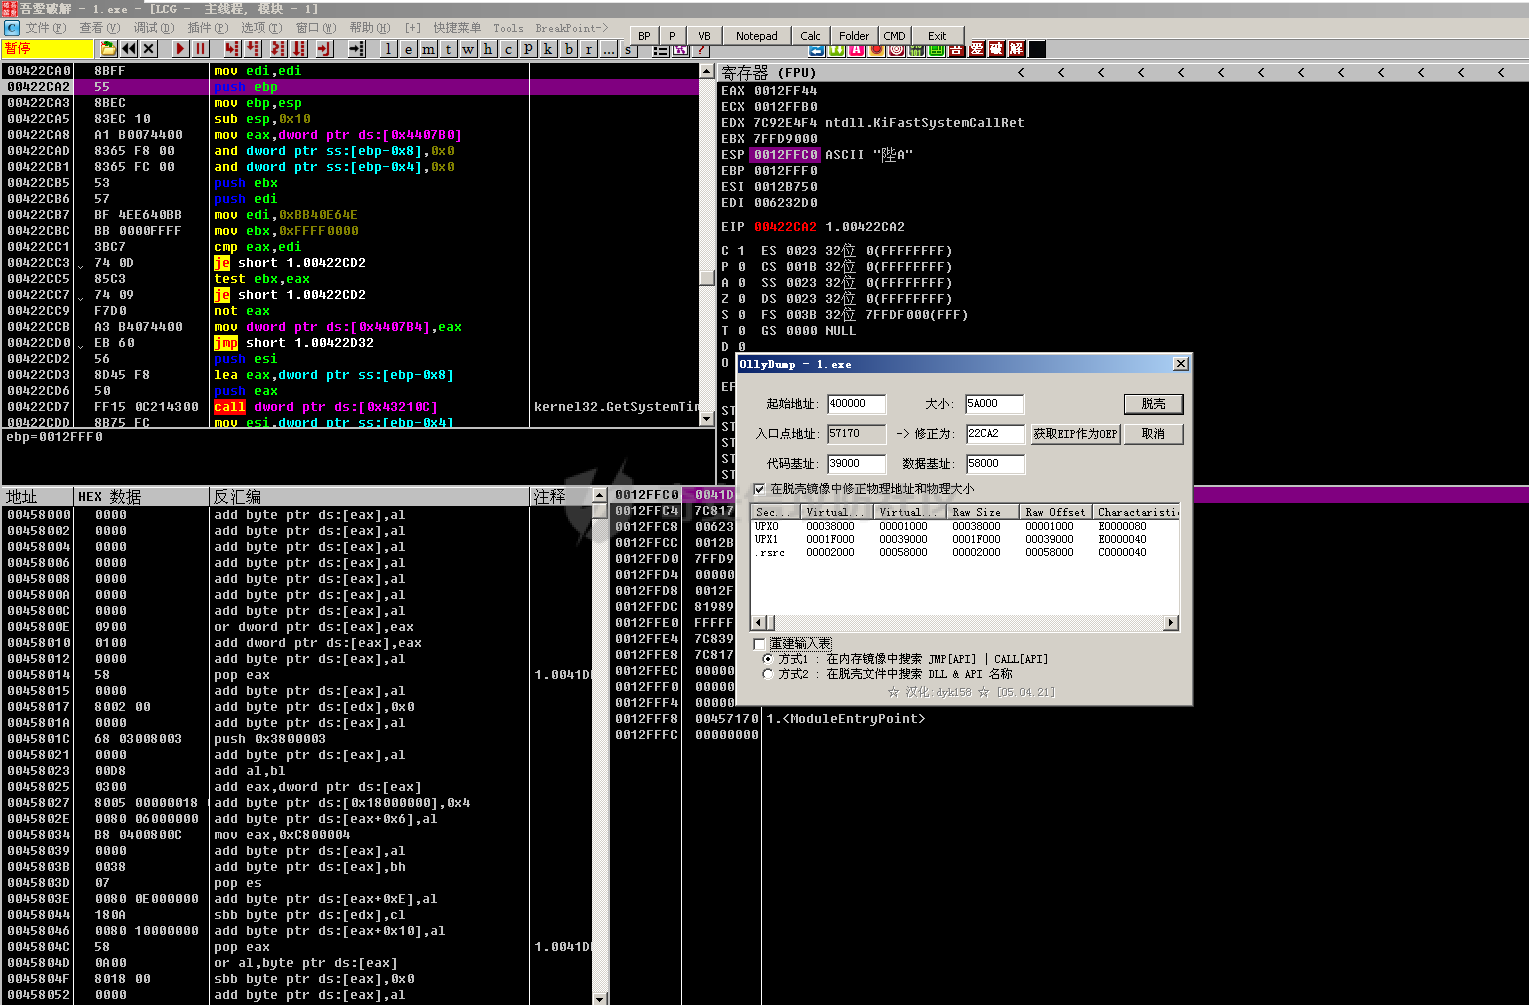Screen dimensions: 1529x1005
Task: Click right arrow of section list scrollbar
Action: pos(1171,623)
